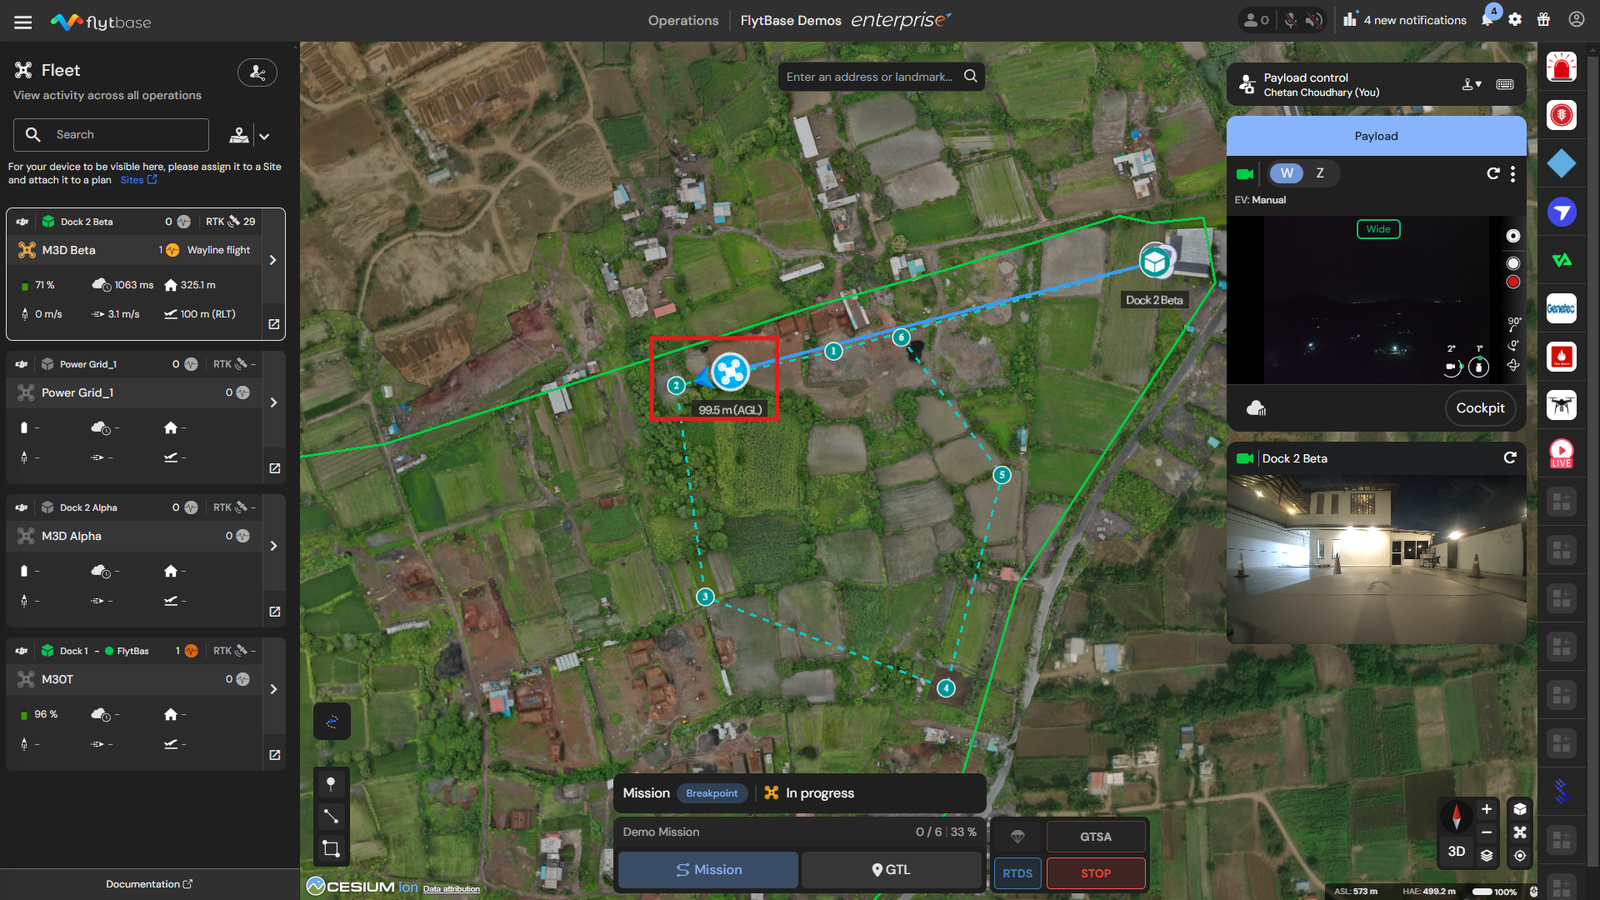Open the drone image app icon

(1561, 405)
